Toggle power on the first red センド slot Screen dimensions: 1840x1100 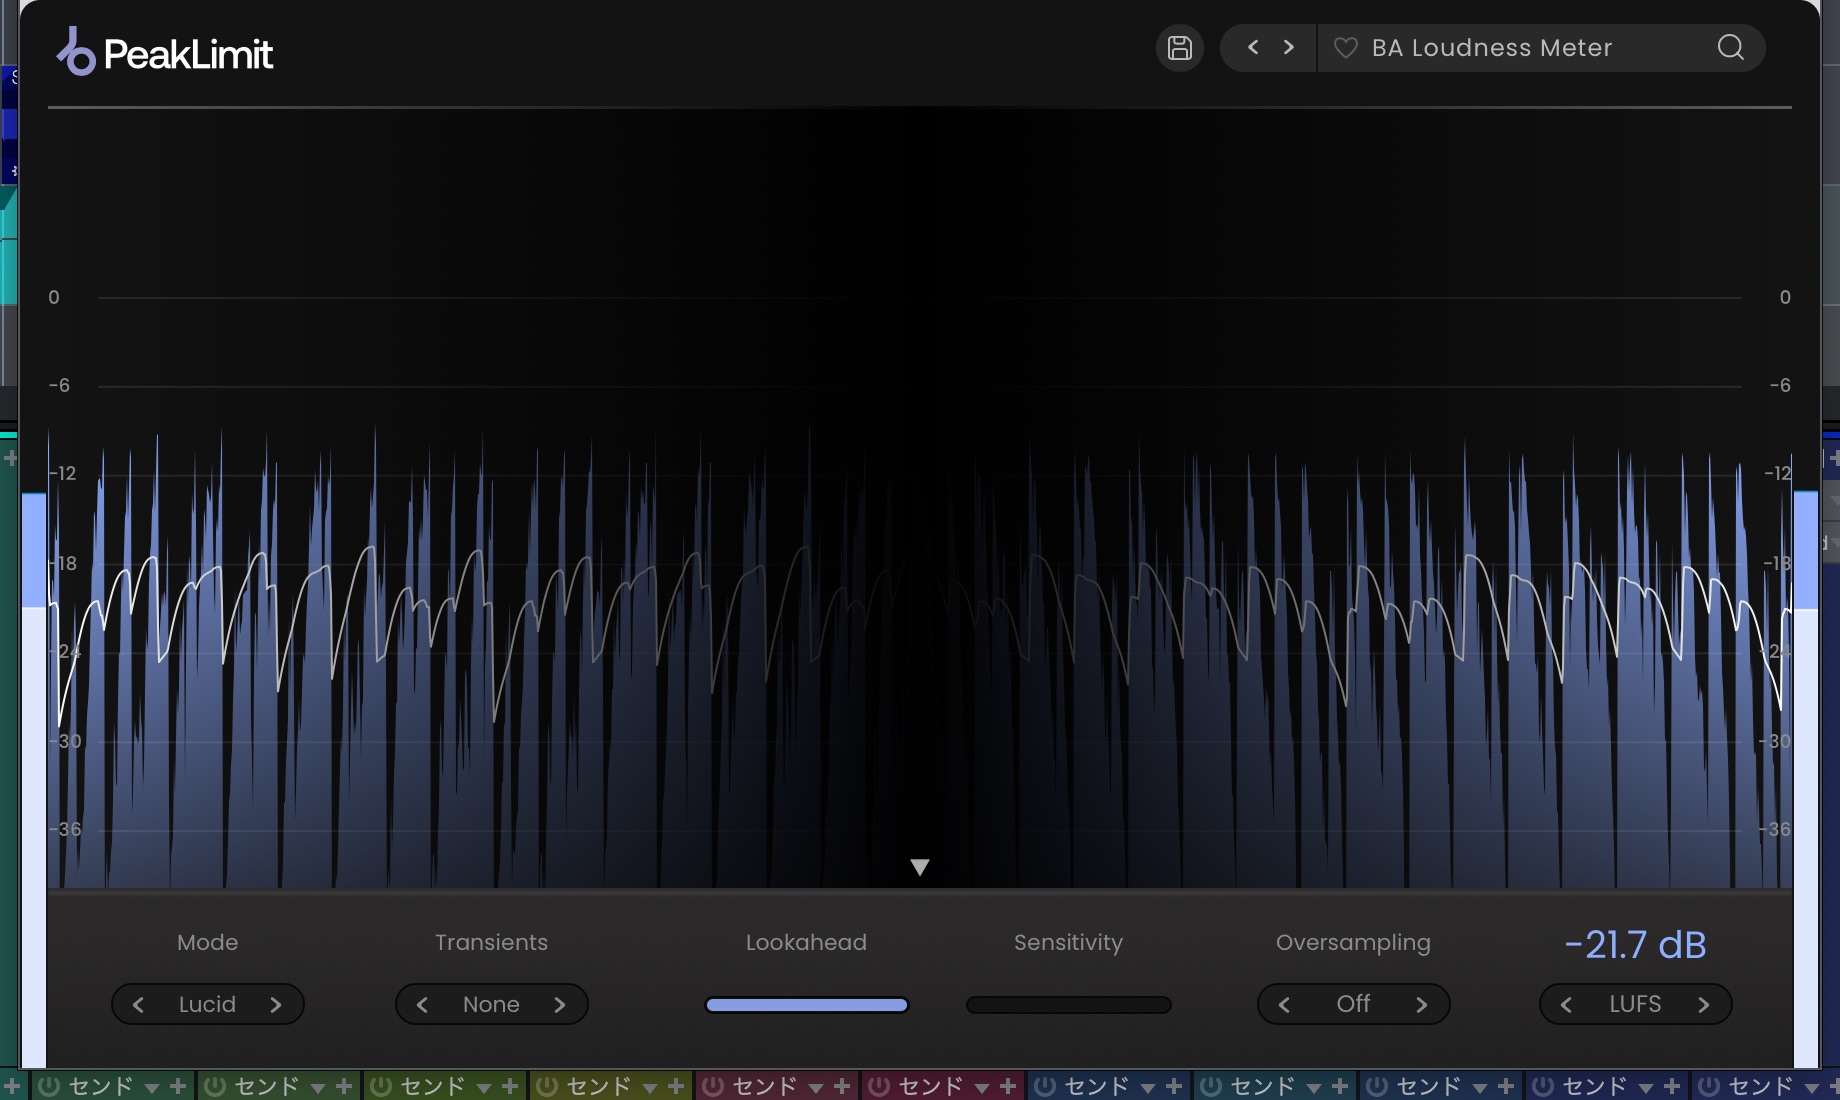pyautogui.click(x=713, y=1086)
